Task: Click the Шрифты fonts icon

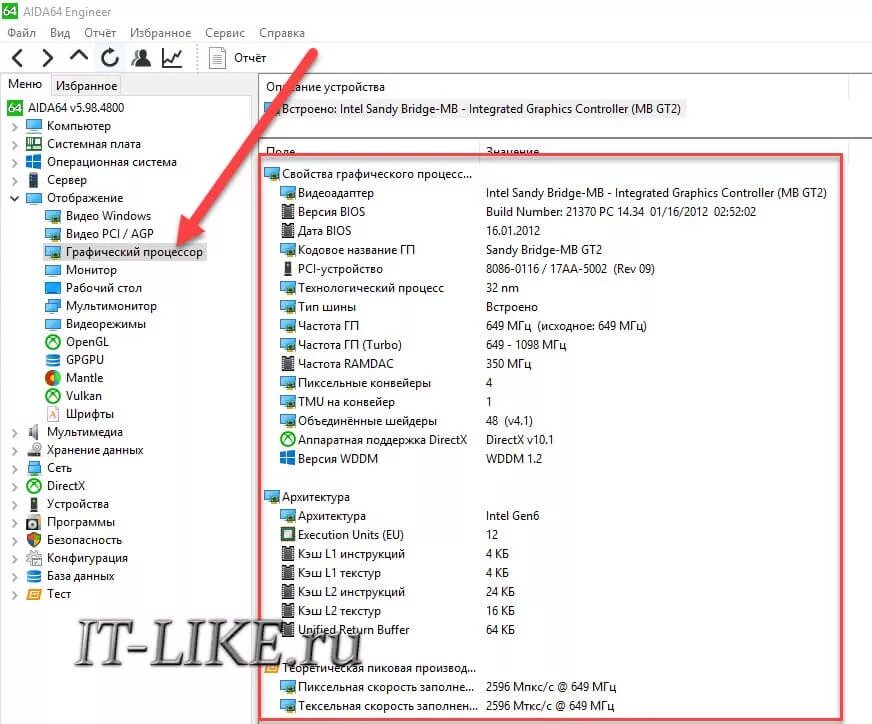Action: point(52,414)
